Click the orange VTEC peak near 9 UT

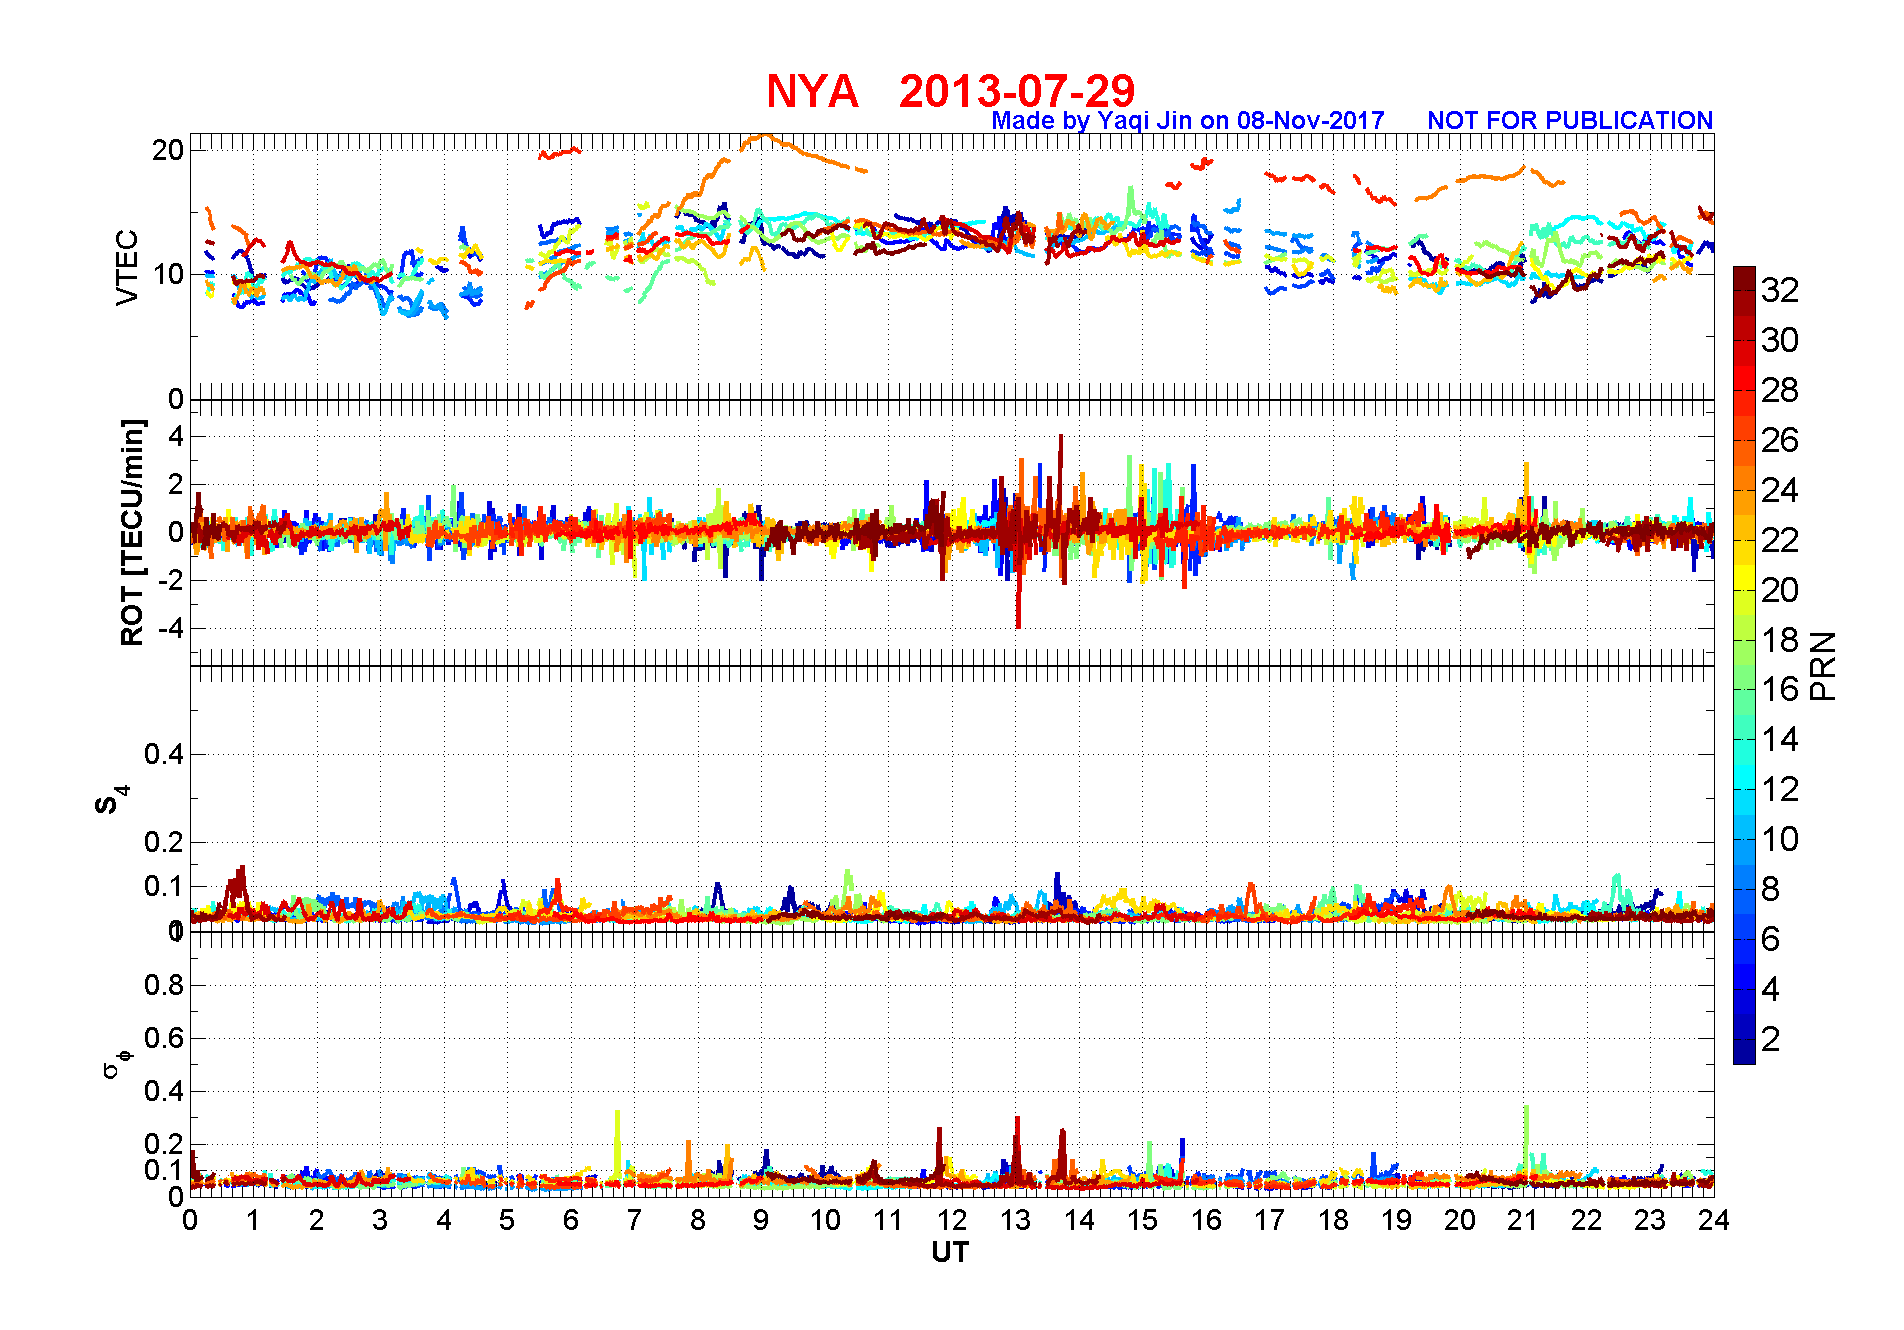tap(763, 137)
